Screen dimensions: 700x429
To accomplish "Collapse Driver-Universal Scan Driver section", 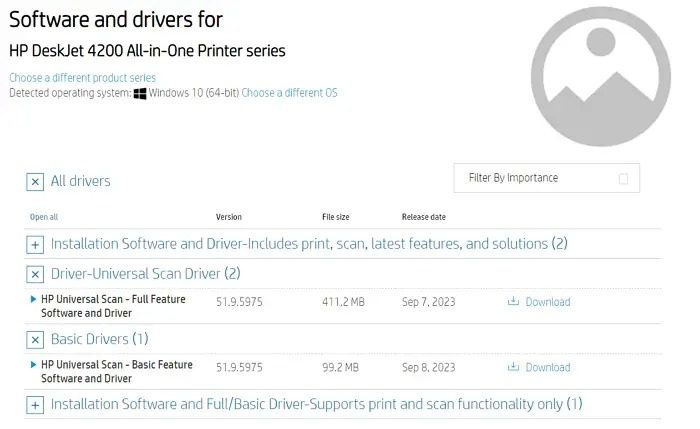I will 35,274.
